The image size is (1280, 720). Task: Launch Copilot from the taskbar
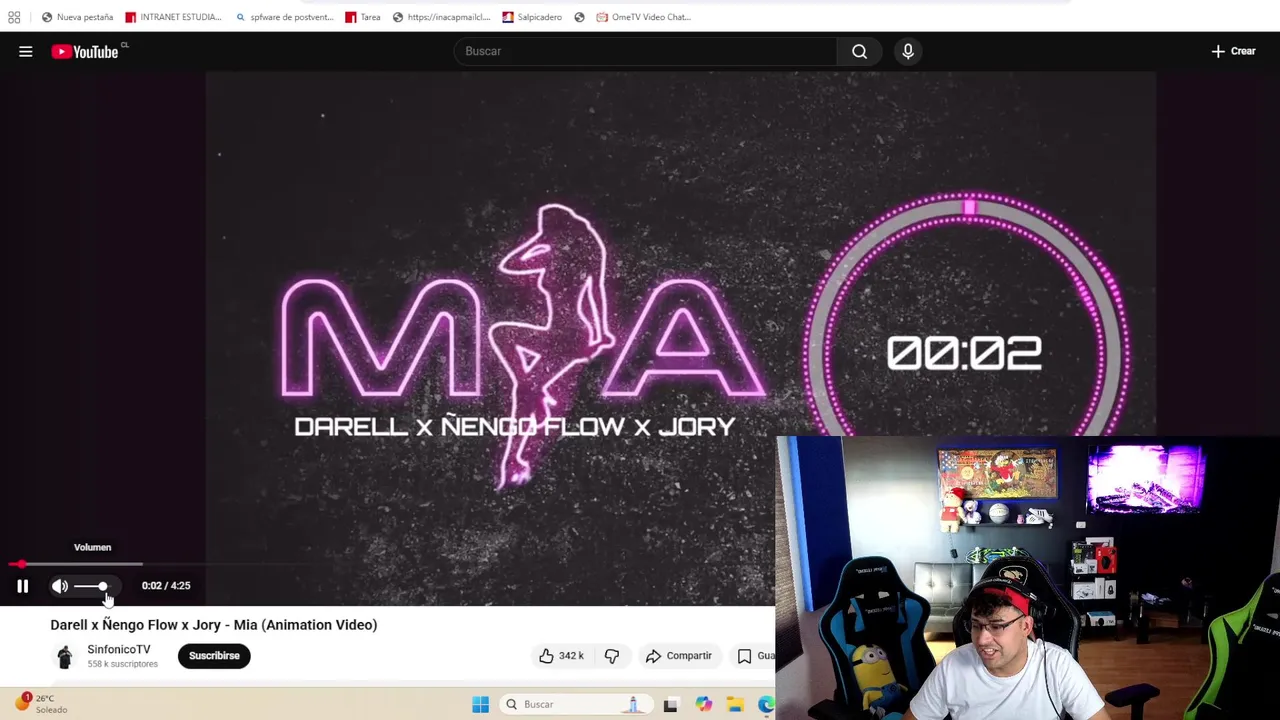tap(704, 704)
